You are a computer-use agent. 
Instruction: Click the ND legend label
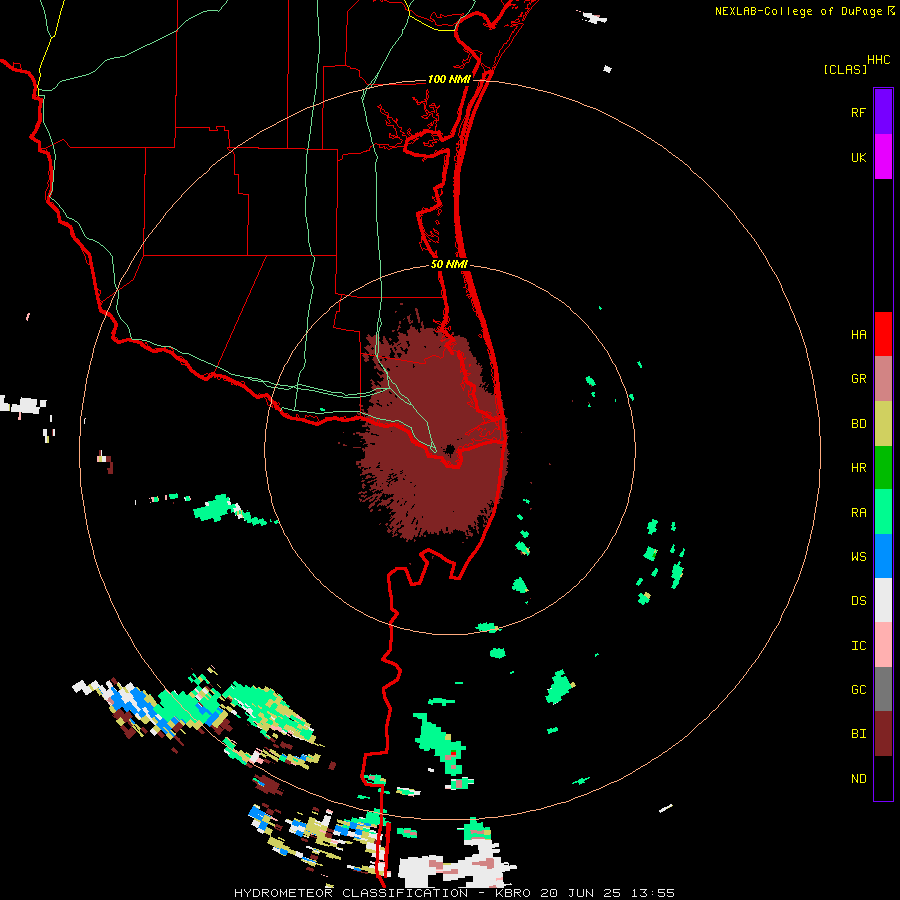pos(858,779)
